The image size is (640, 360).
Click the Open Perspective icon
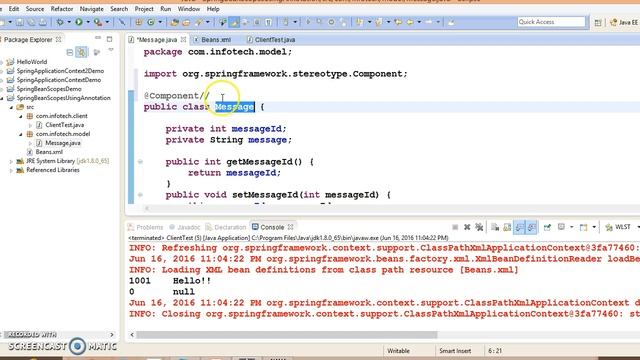click(598, 22)
